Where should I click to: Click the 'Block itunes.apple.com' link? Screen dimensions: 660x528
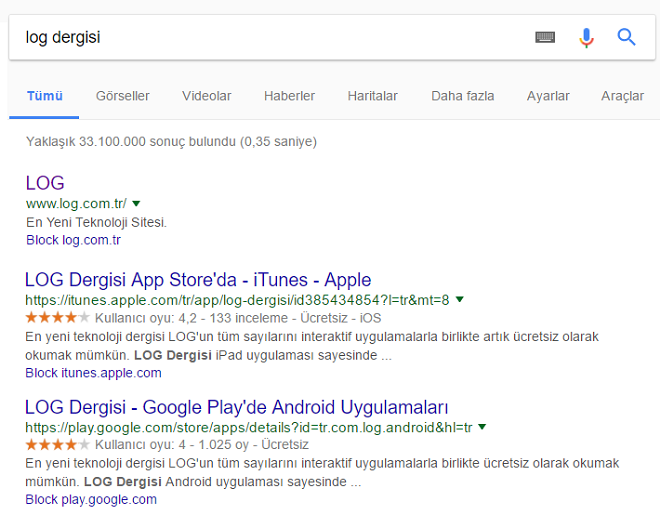pyautogui.click(x=93, y=373)
